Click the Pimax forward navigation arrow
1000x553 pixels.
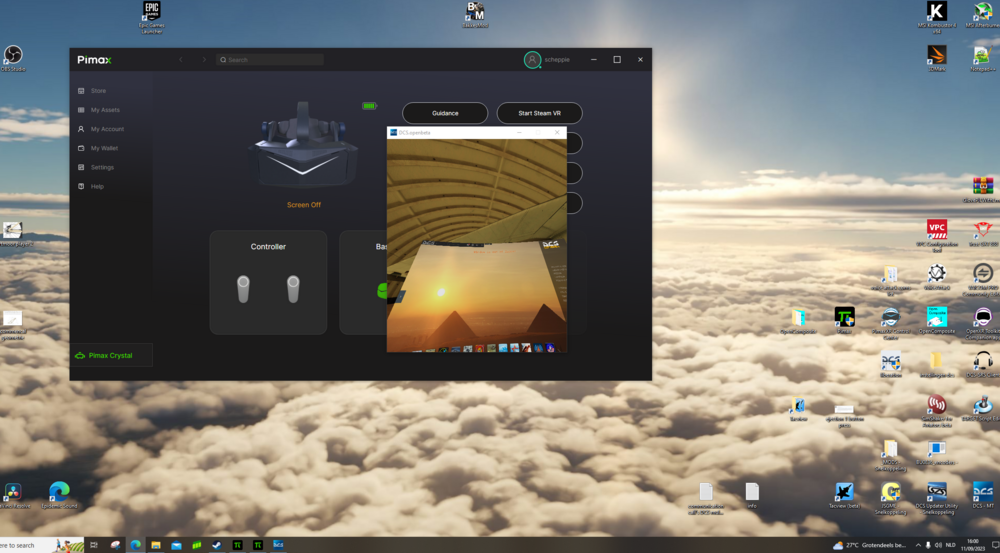204,59
